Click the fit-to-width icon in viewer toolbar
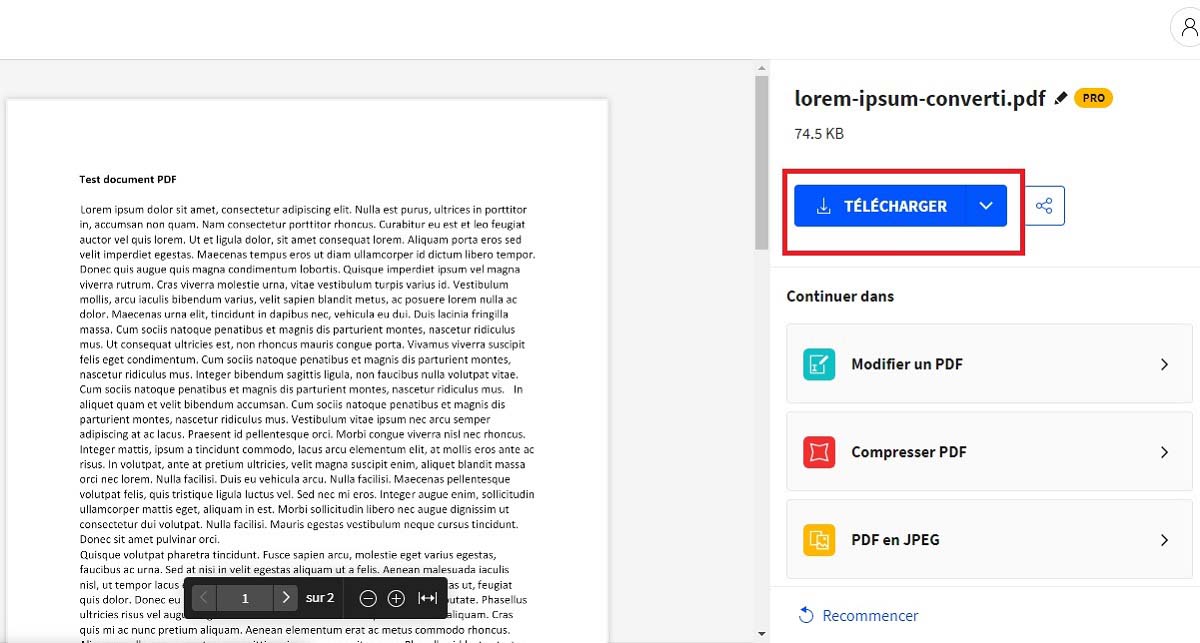Screen dimensions: 1200x643 tap(427, 598)
